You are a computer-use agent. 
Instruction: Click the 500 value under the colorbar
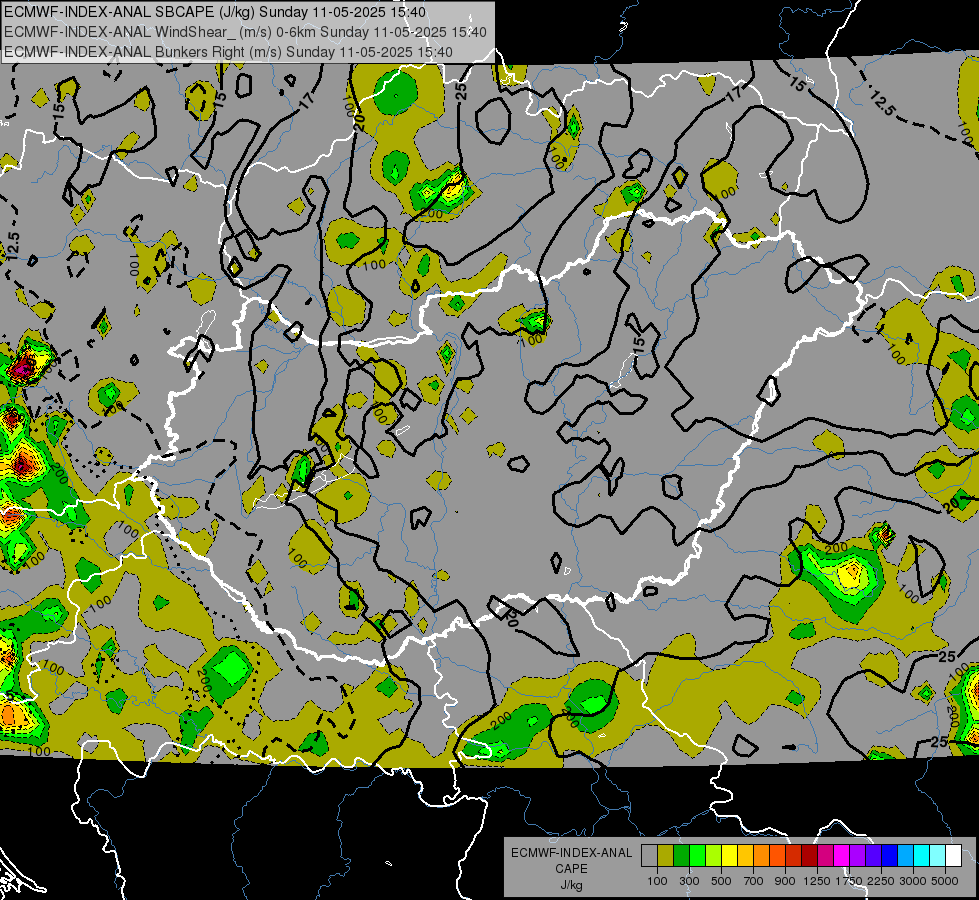[721, 881]
